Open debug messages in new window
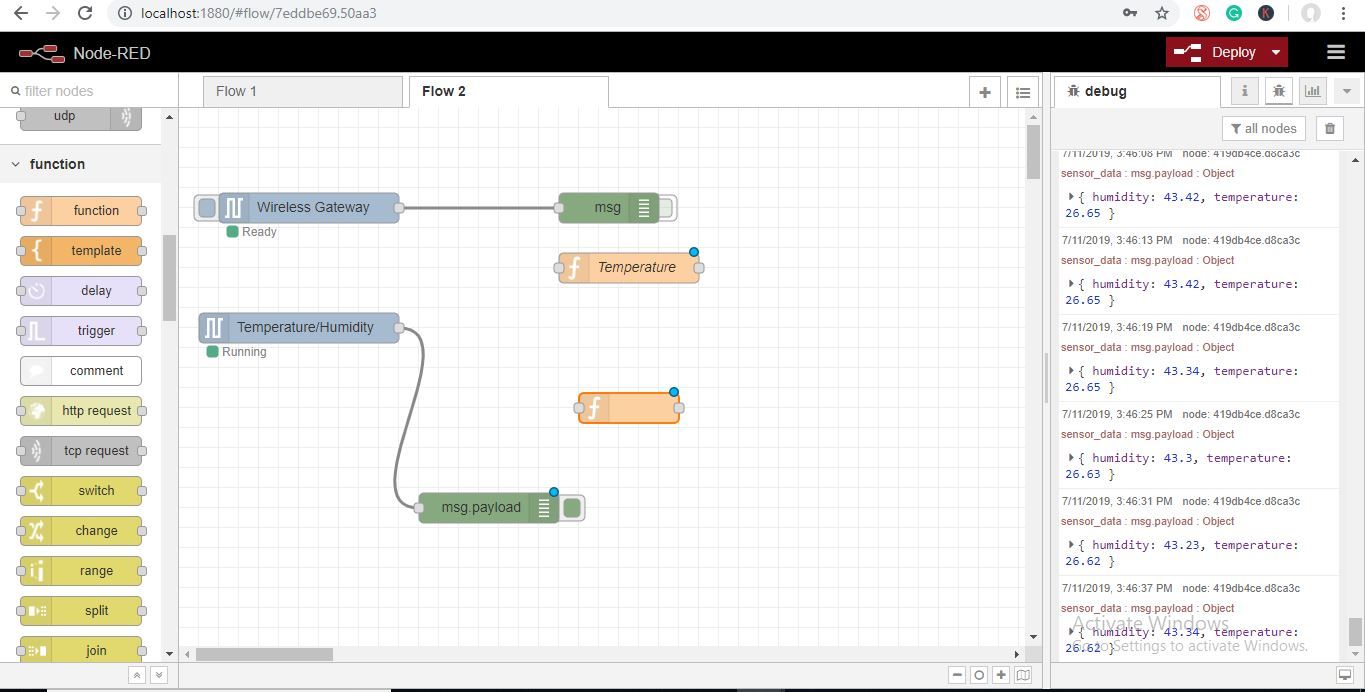 coord(1345,675)
